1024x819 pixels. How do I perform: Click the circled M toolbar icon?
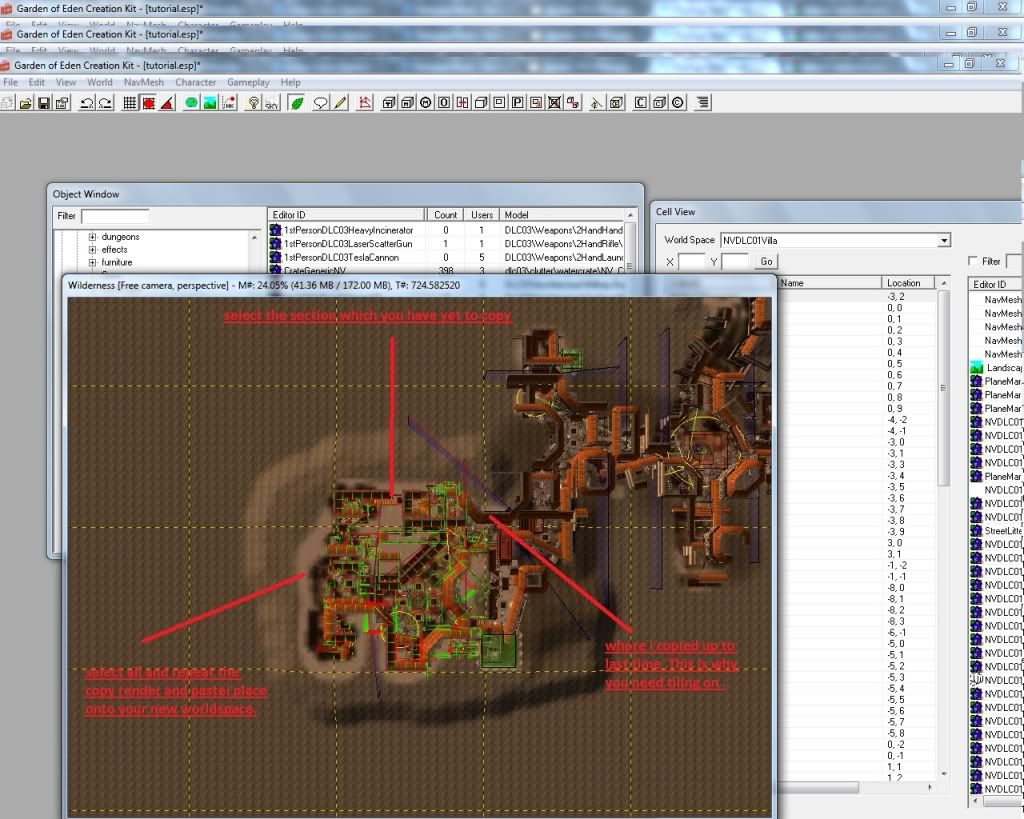coord(426,103)
